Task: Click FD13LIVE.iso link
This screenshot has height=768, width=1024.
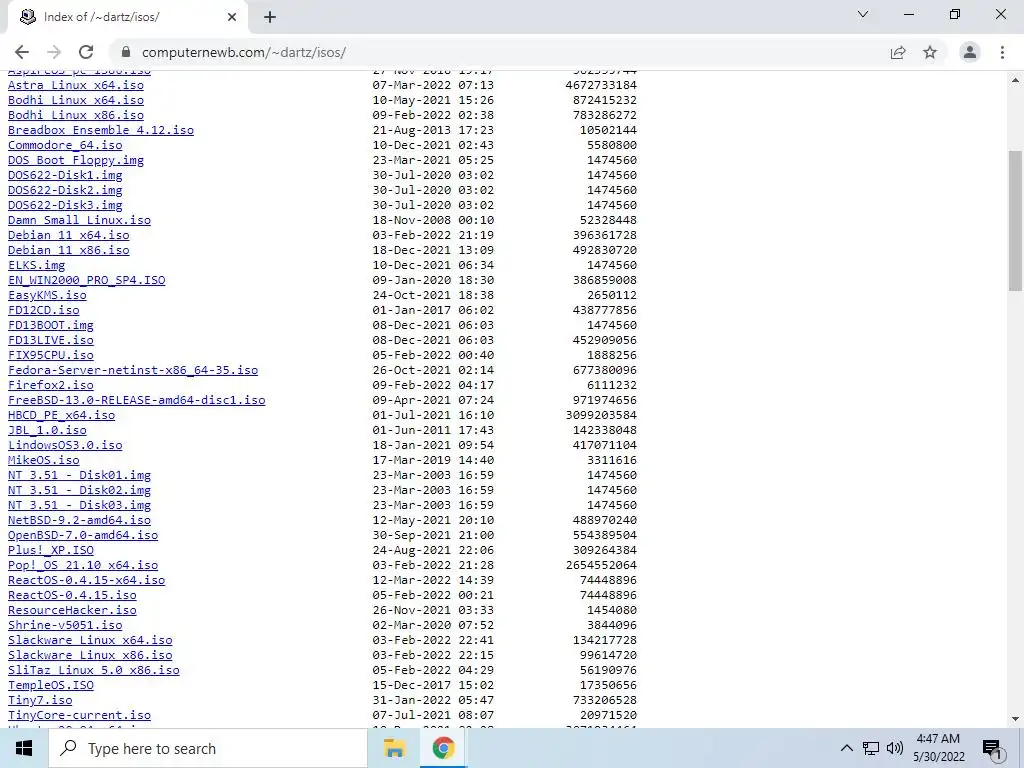Action: click(50, 340)
